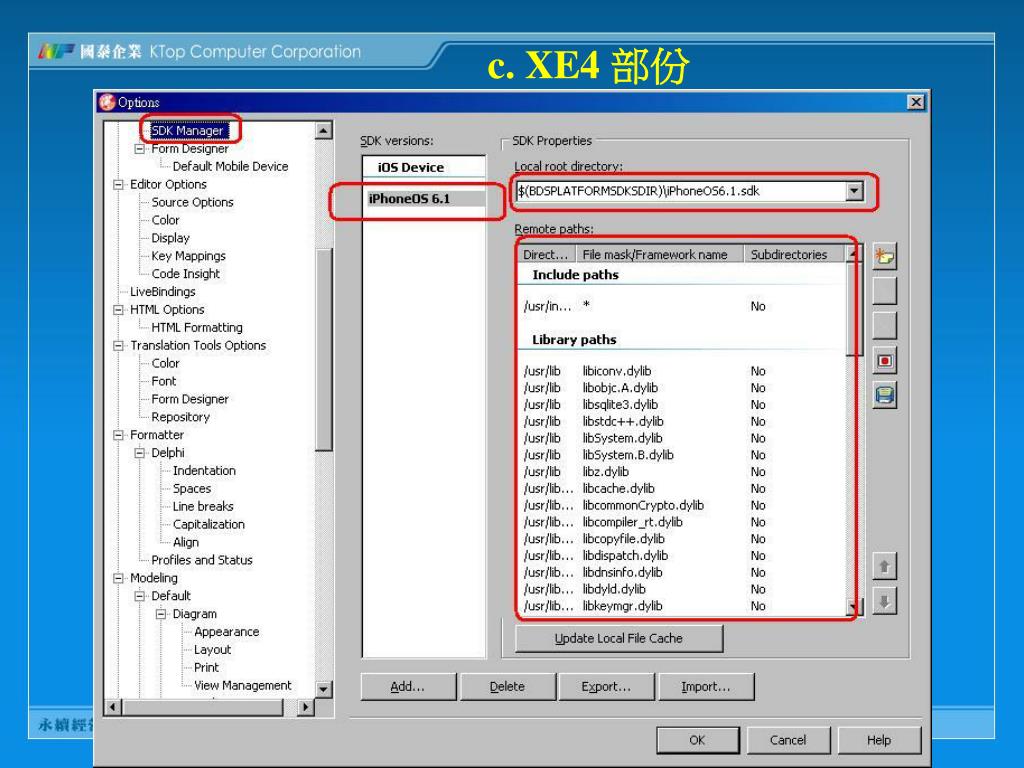Click the Export... button

(x=606, y=687)
